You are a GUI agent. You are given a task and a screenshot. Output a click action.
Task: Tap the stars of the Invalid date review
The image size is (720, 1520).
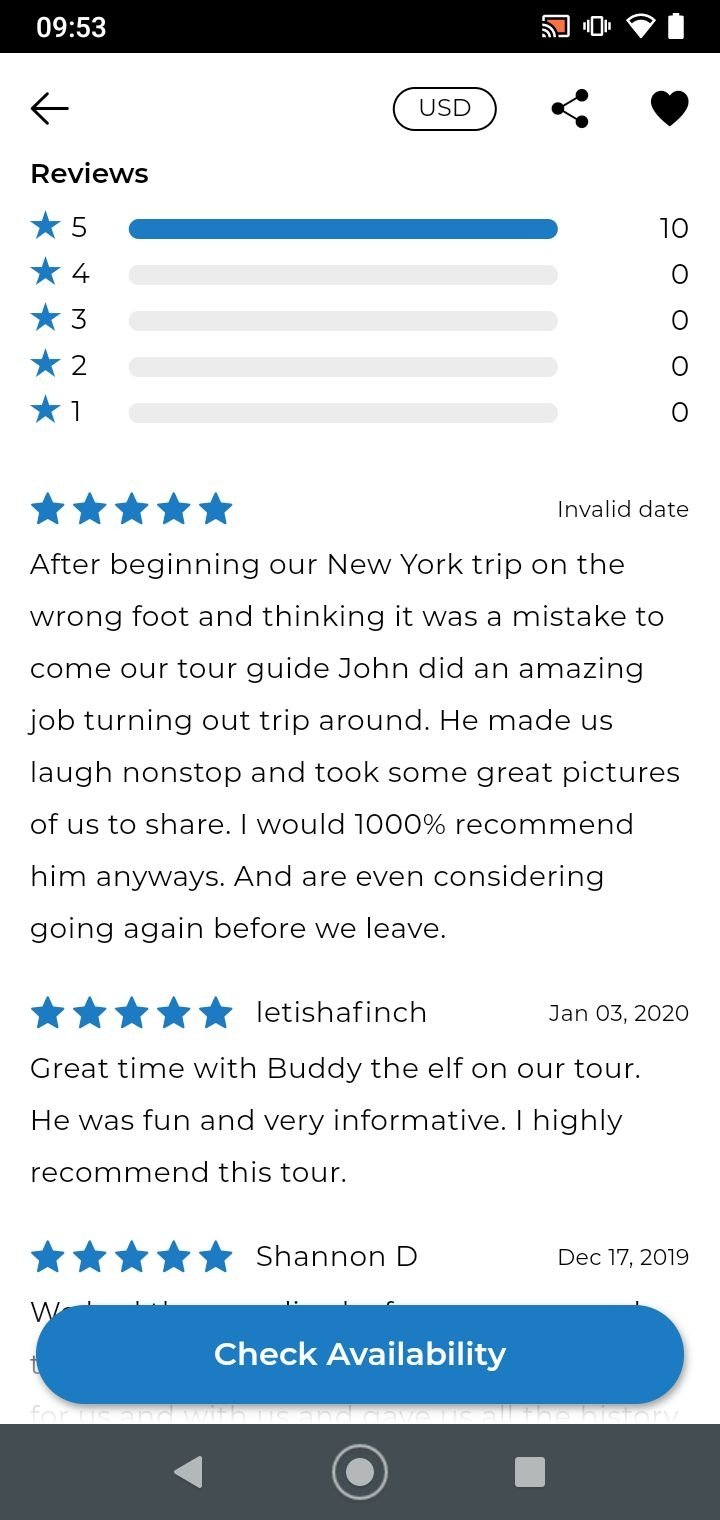(x=131, y=509)
